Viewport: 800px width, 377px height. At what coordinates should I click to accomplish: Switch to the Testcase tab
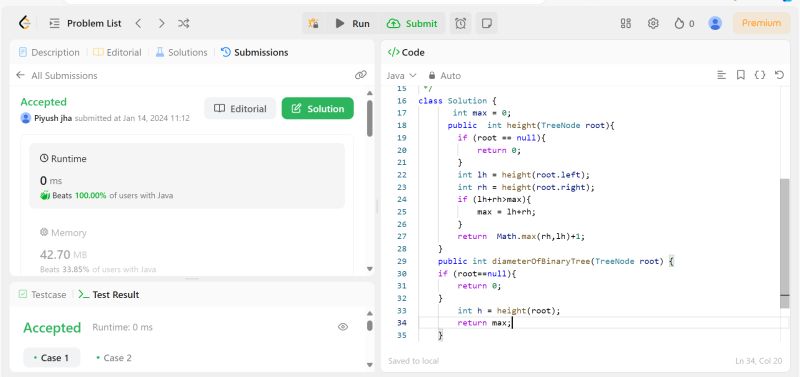click(43, 294)
